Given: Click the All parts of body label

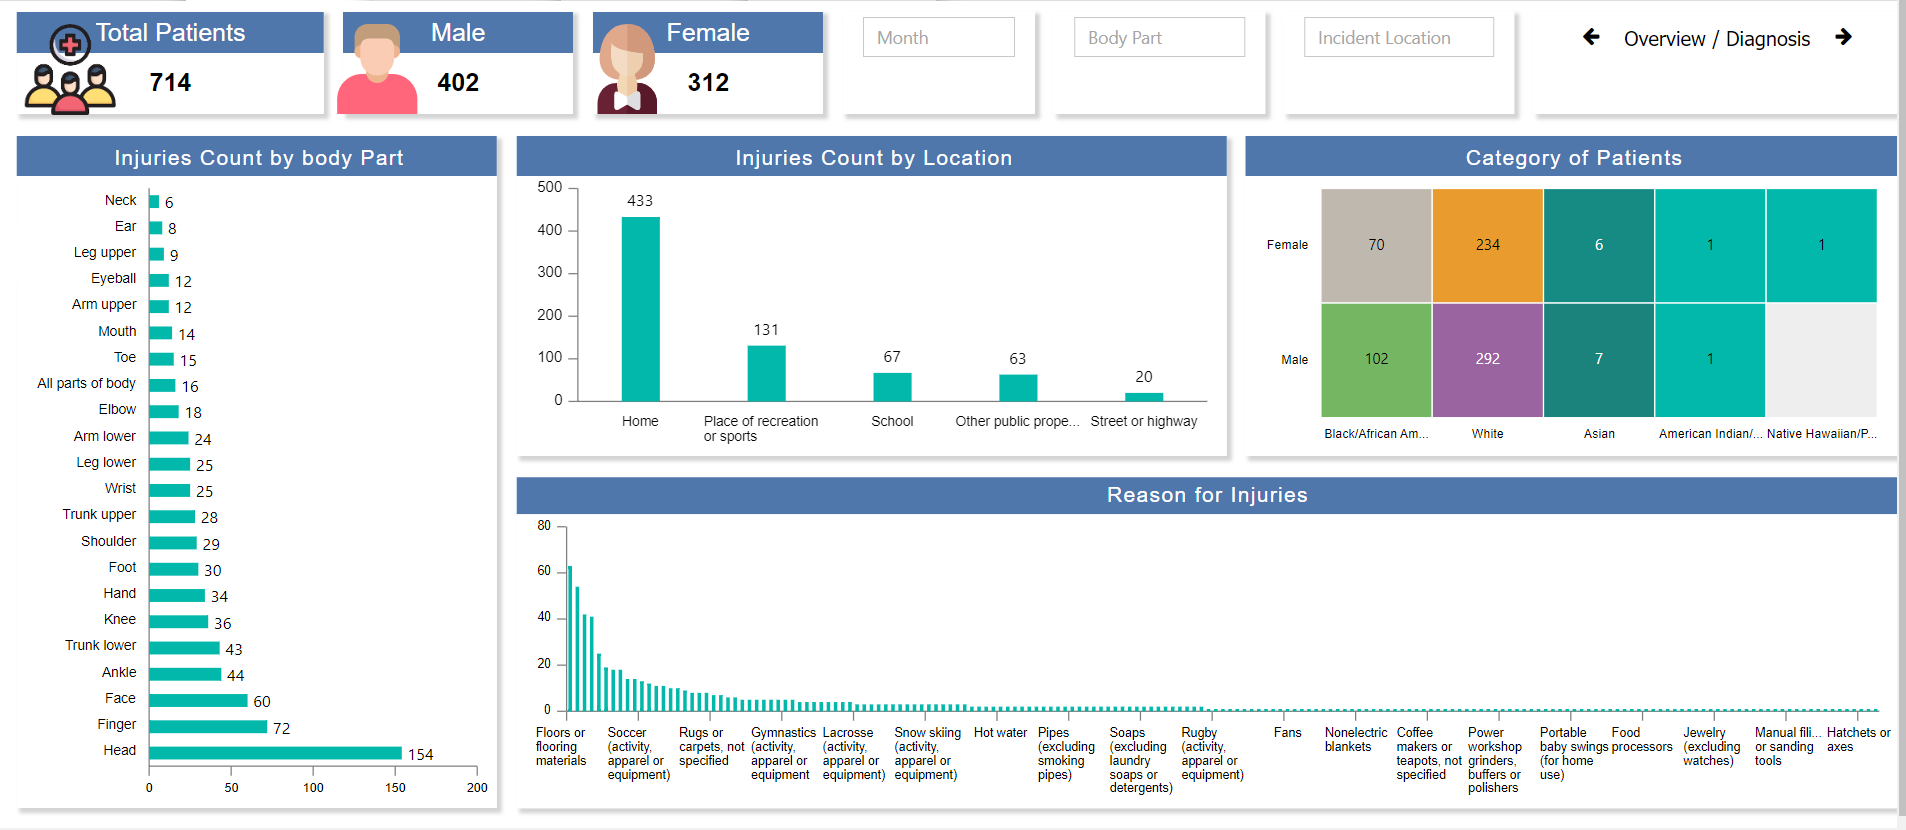Looking at the screenshot, I should 86,383.
